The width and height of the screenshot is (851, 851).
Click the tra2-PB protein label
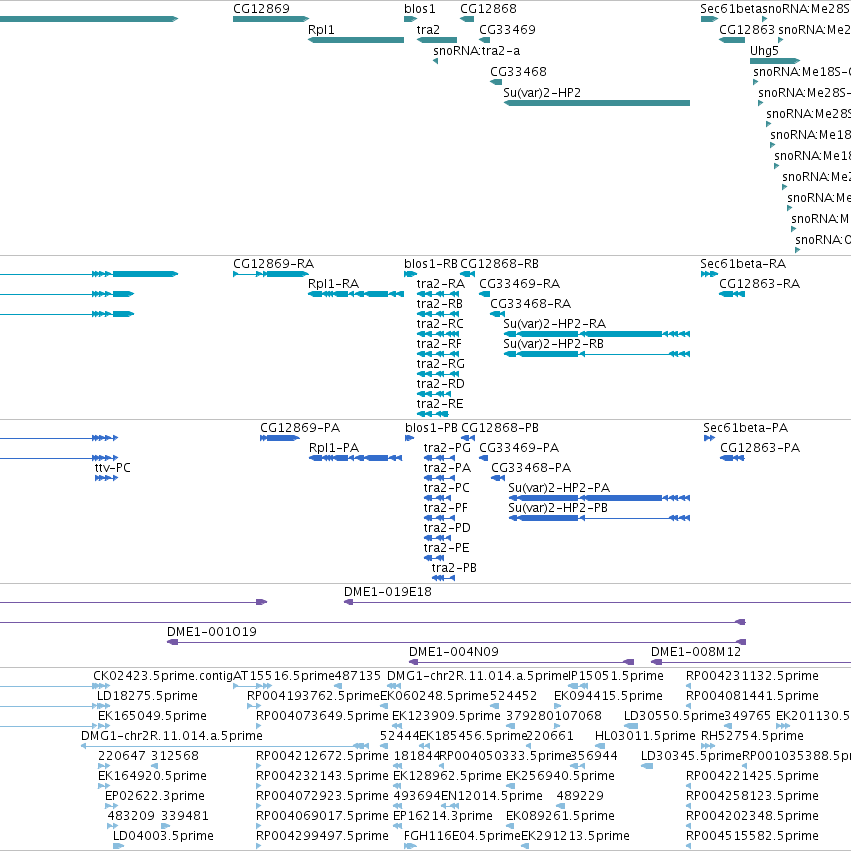coord(454,568)
